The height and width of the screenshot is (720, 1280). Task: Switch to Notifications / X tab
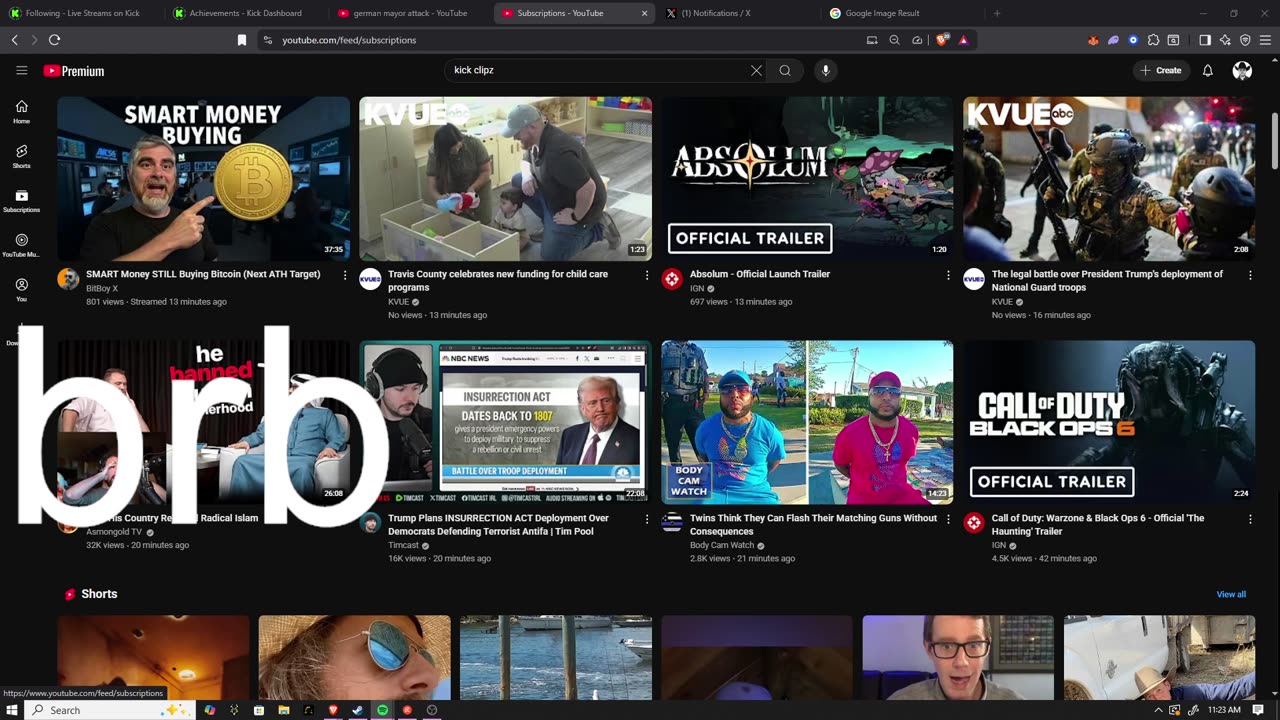(739, 13)
